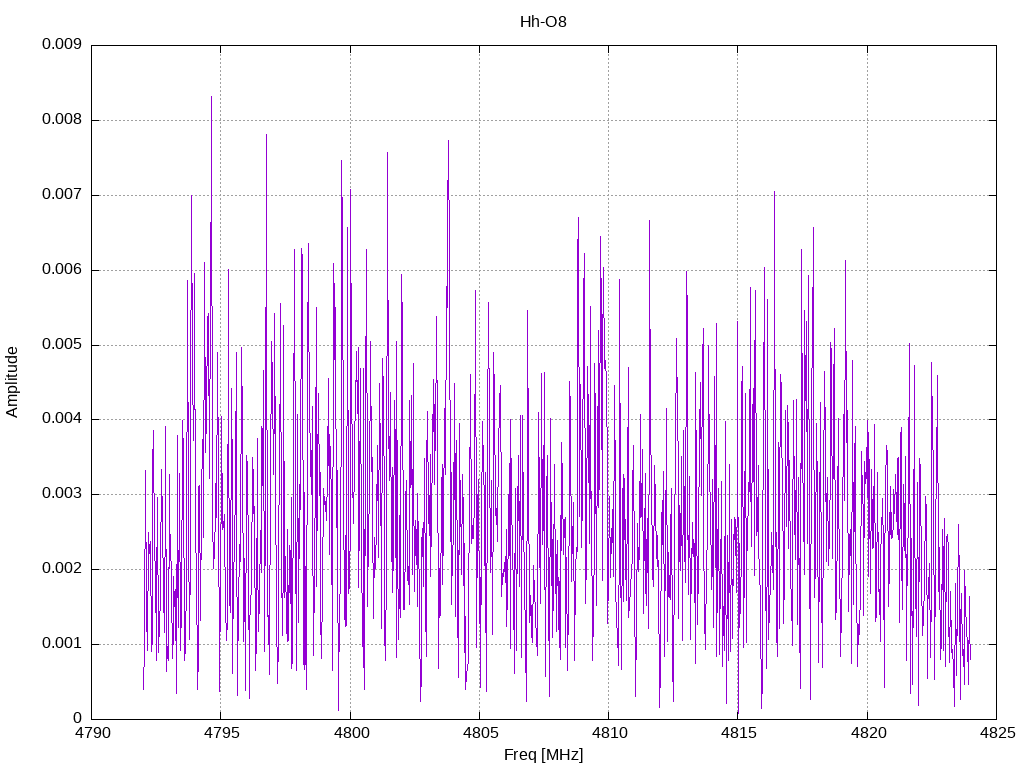This screenshot has width=1024, height=768.
Task: Click the 0.006 y-axis tick label
Action: 62,270
